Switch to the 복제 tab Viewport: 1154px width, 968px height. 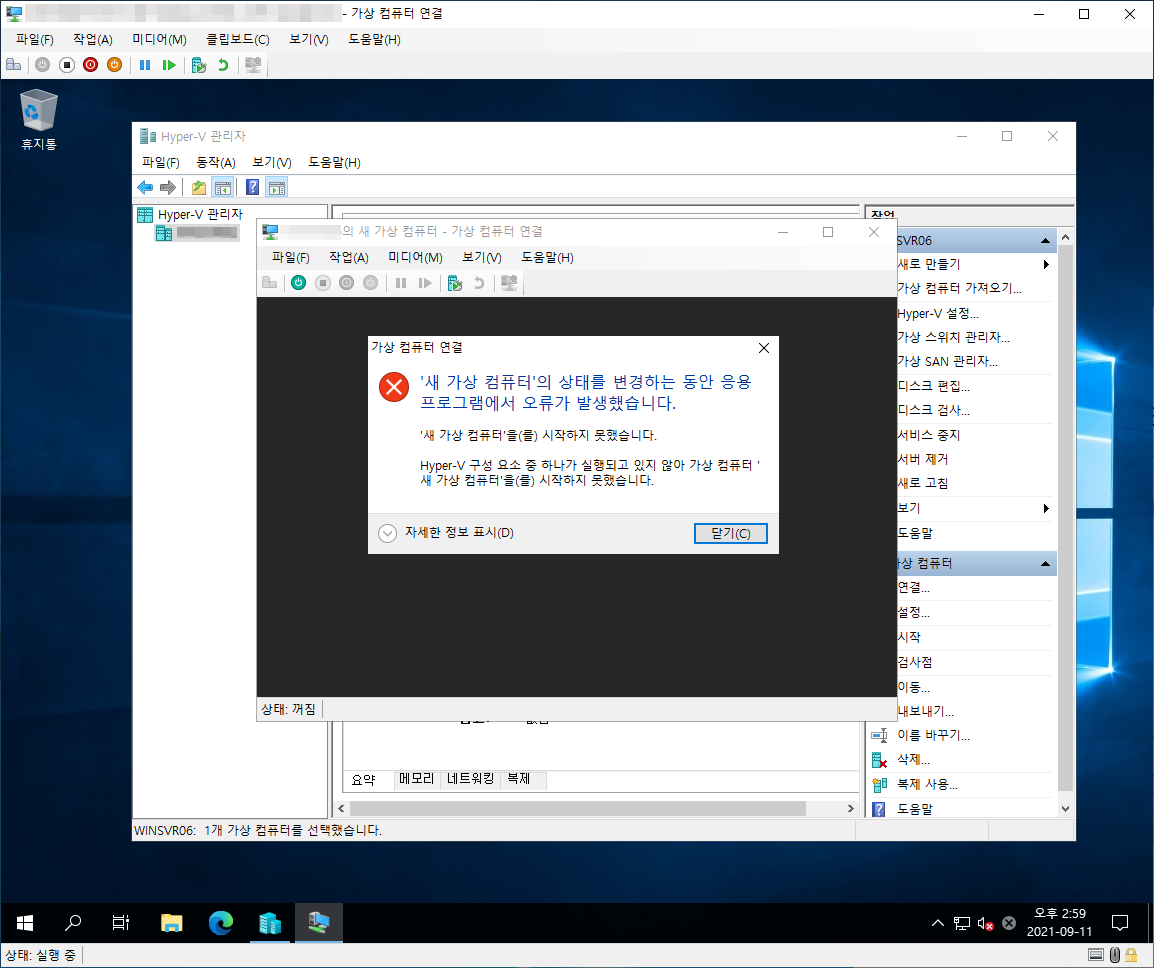click(x=519, y=779)
